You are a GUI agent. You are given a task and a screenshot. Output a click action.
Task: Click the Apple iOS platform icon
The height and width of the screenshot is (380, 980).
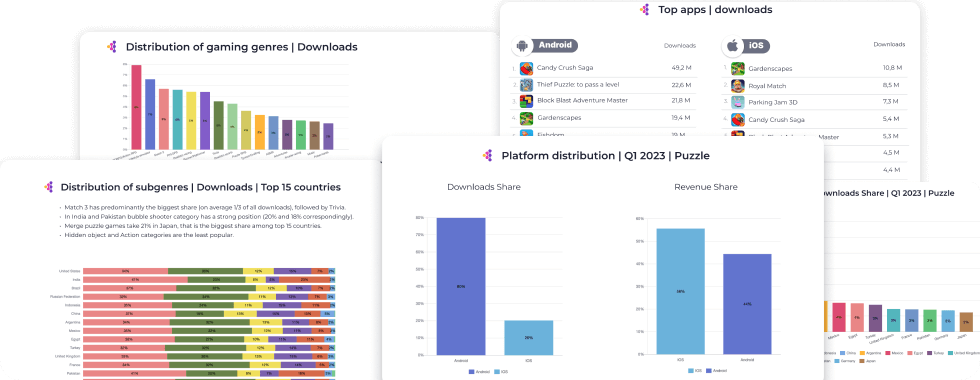(732, 46)
